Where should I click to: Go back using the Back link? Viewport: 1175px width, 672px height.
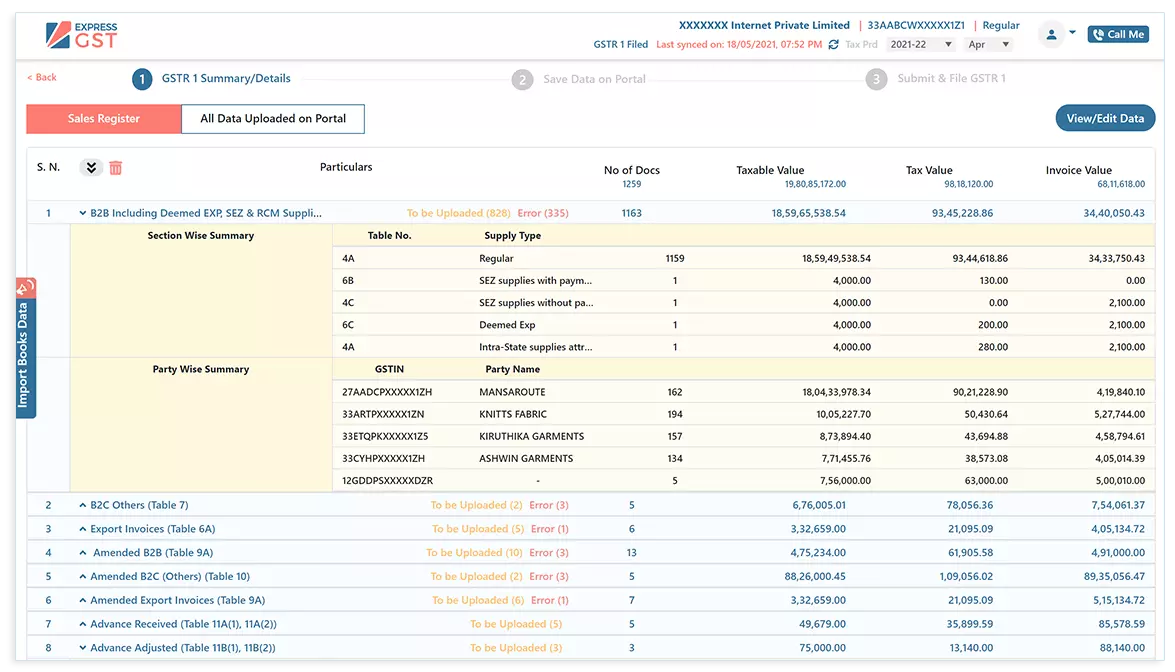click(42, 78)
